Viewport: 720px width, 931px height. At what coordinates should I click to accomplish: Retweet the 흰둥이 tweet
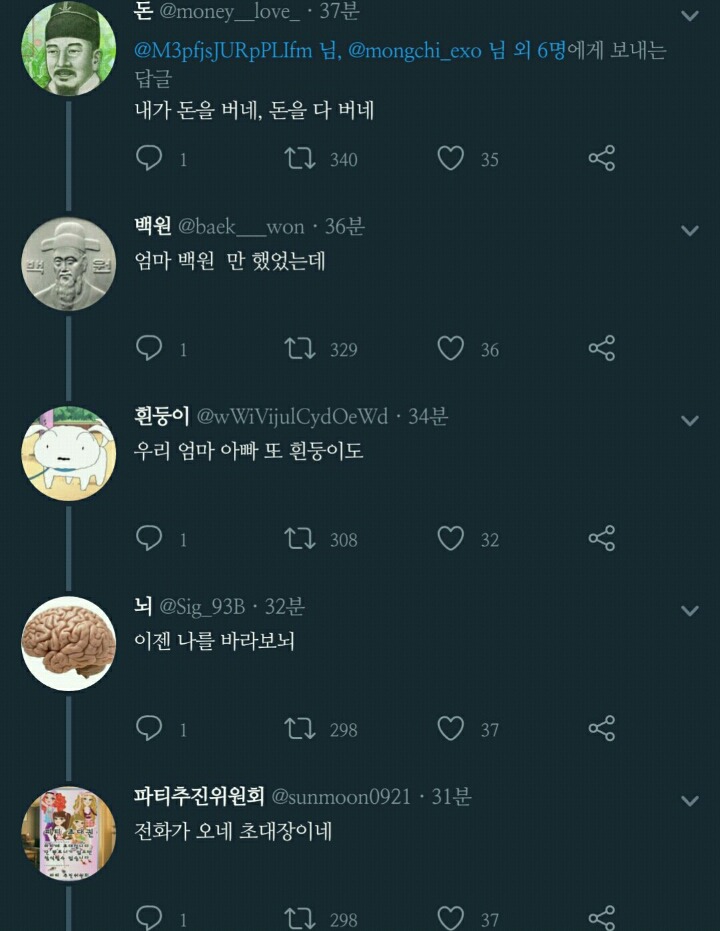tap(301, 538)
